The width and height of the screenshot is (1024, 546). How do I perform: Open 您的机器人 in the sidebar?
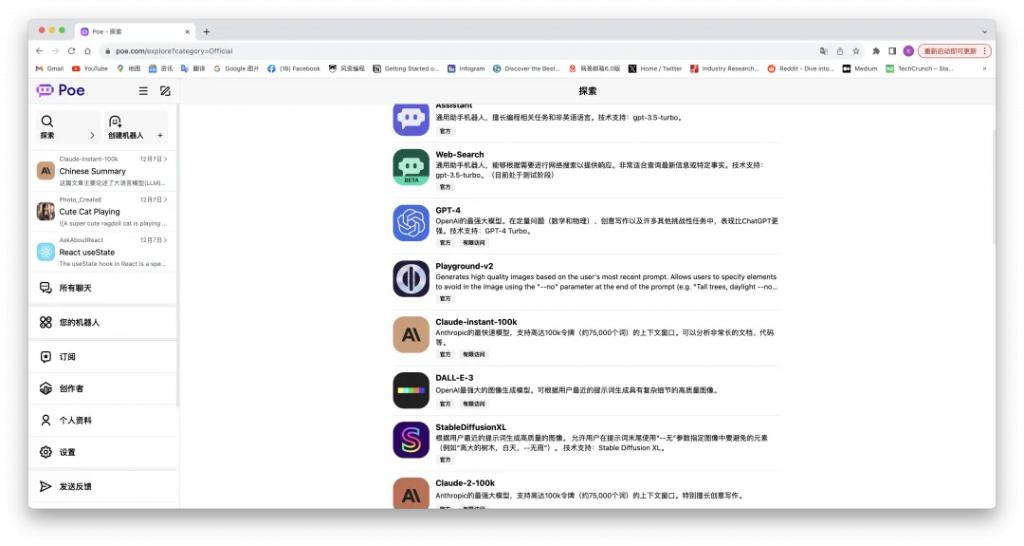tap(103, 323)
